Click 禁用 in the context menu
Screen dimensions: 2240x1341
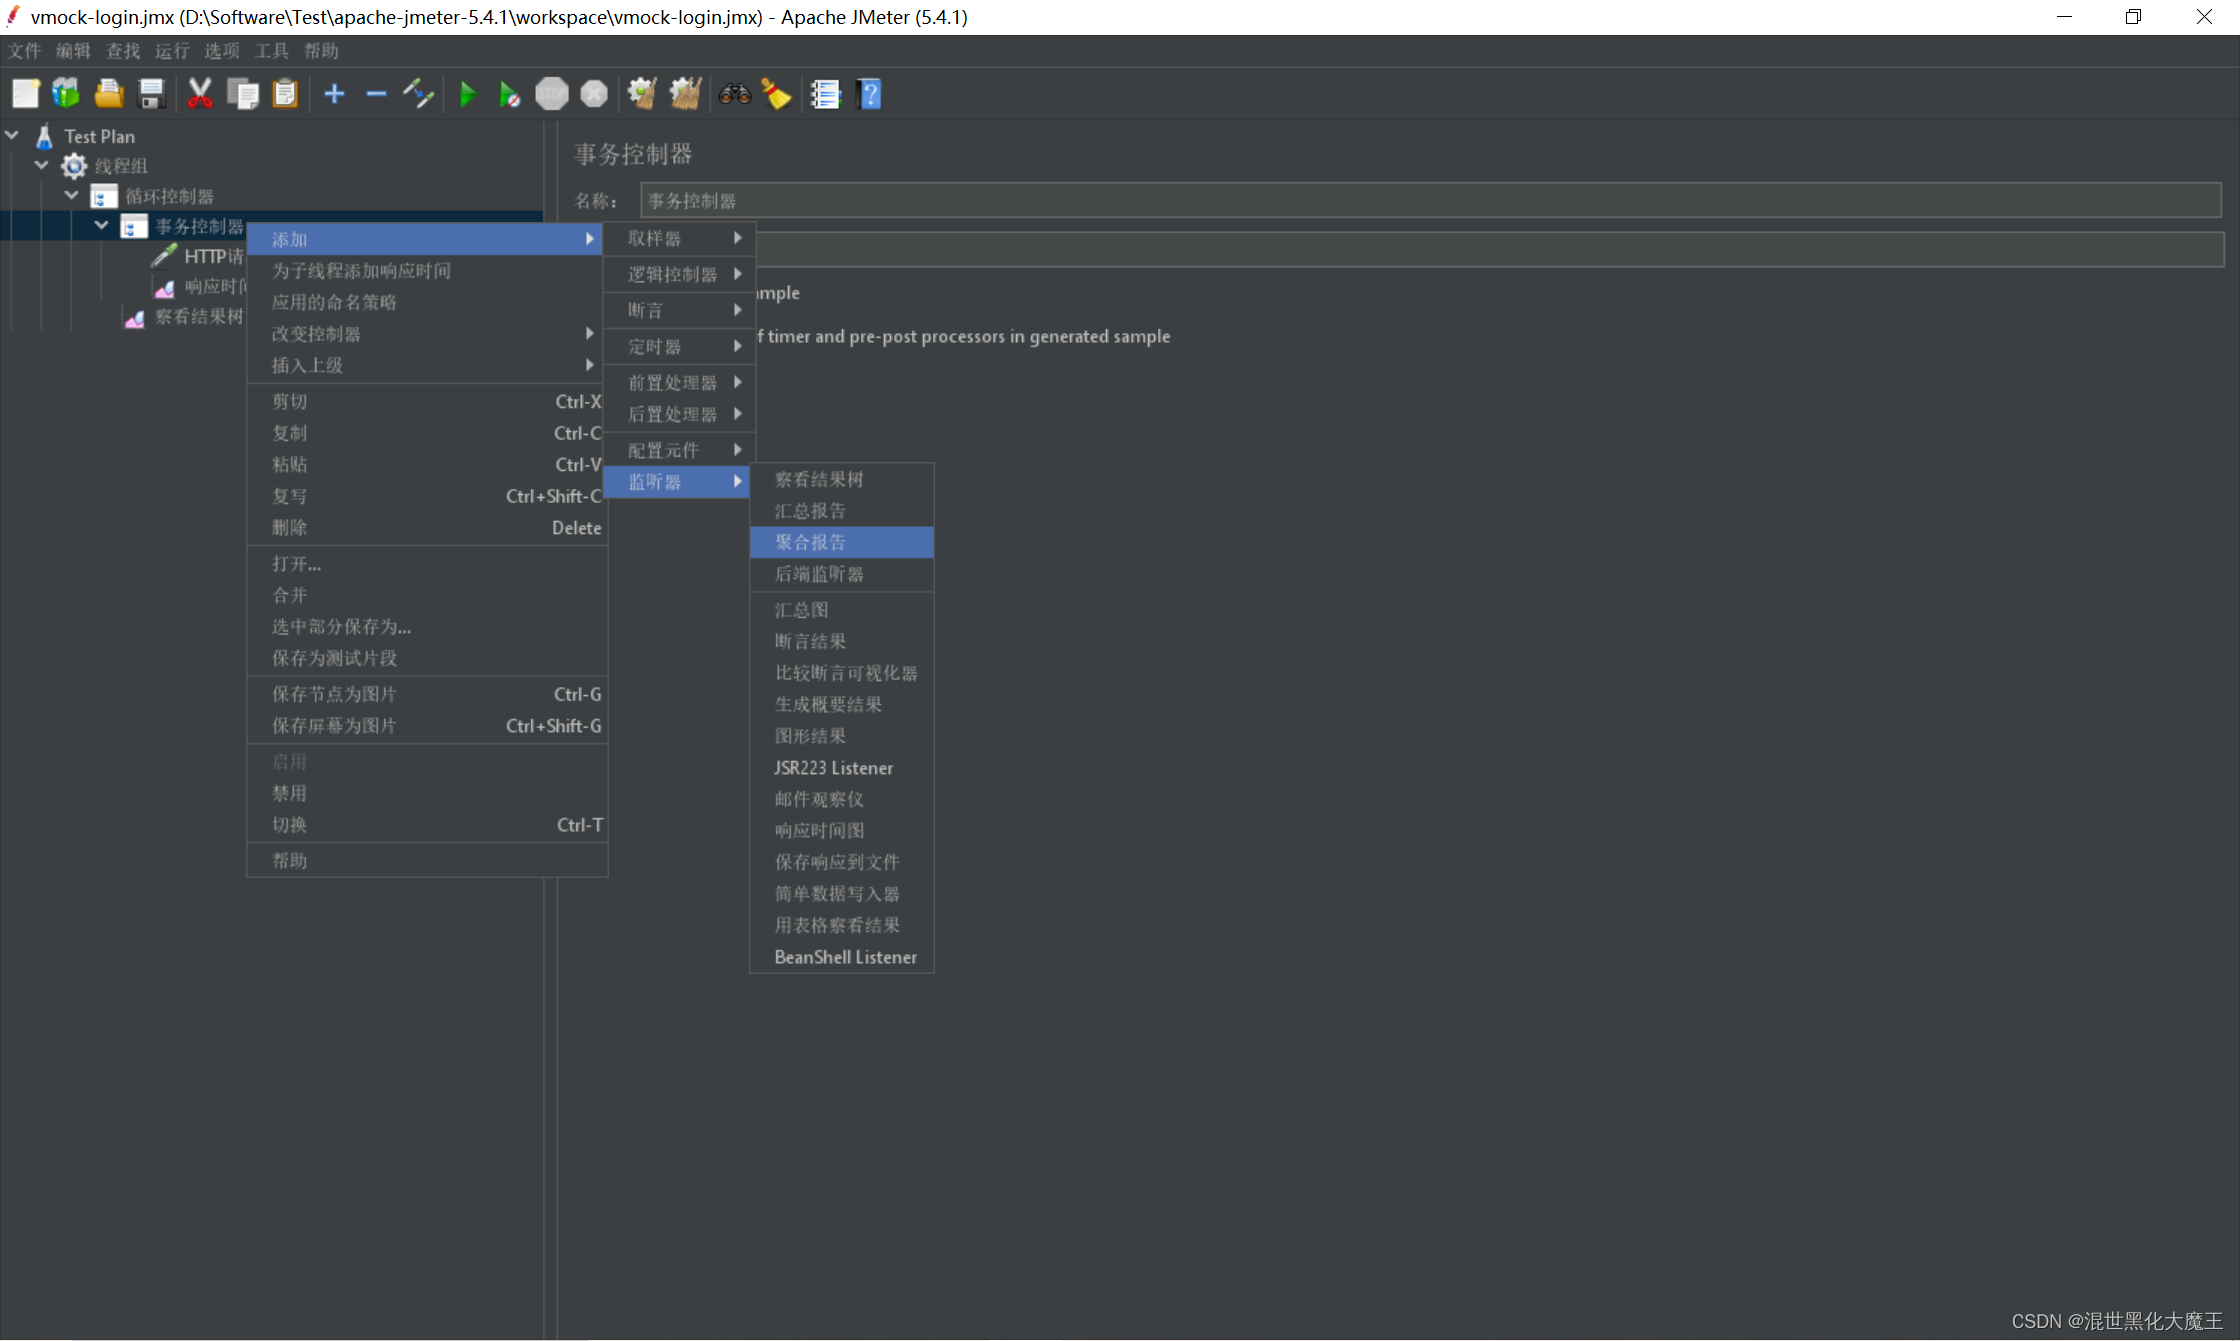(290, 793)
